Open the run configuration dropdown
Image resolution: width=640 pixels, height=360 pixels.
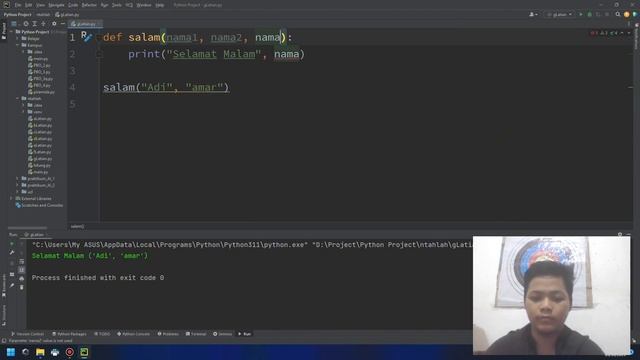pyautogui.click(x=560, y=14)
